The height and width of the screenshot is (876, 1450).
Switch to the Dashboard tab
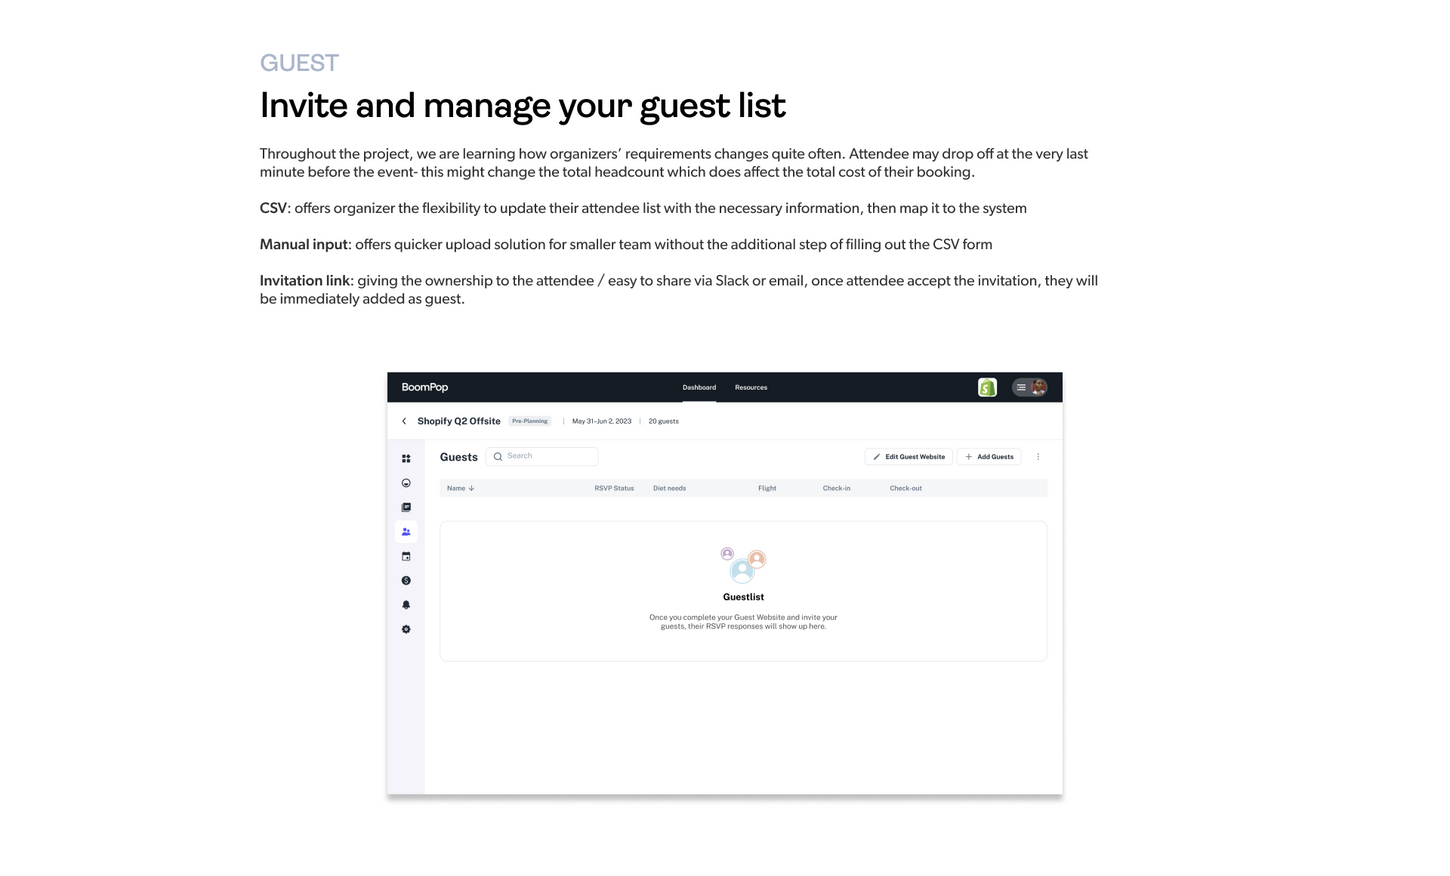[699, 387]
